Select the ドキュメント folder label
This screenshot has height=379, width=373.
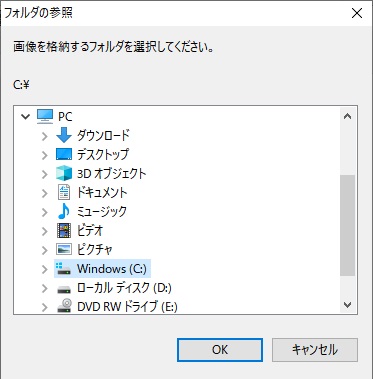point(102,192)
